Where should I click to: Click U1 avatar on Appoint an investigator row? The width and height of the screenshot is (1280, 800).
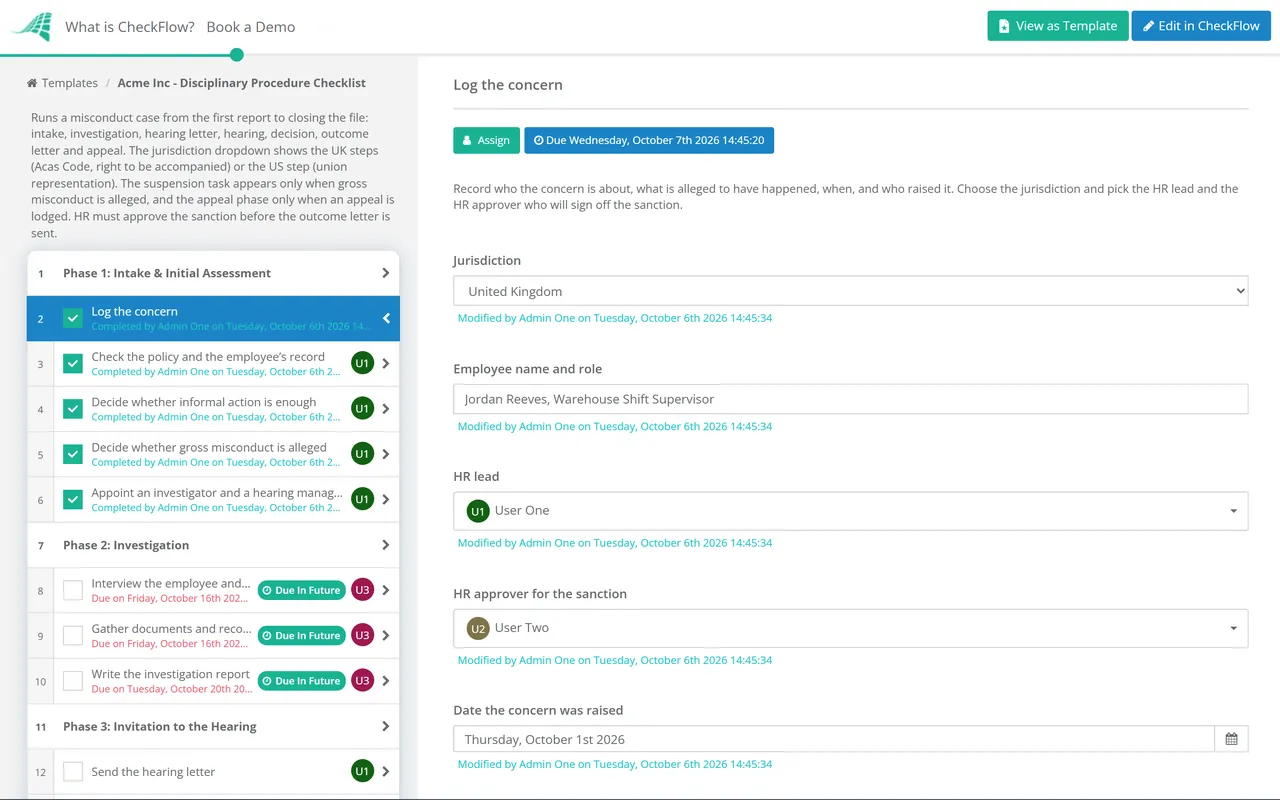click(362, 499)
